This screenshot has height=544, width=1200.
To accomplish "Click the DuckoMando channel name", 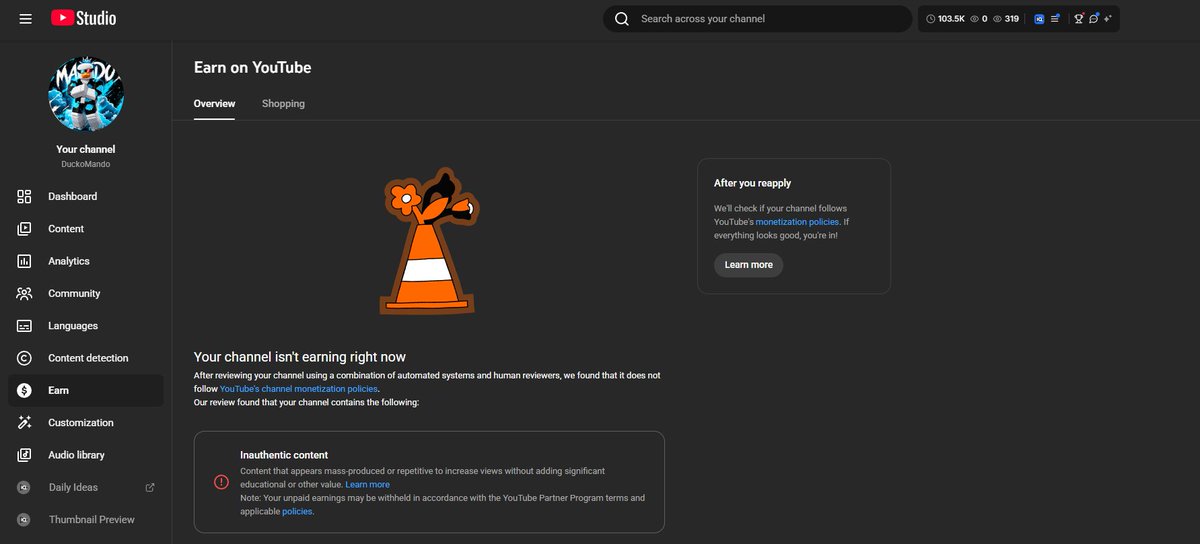I will [x=86, y=164].
